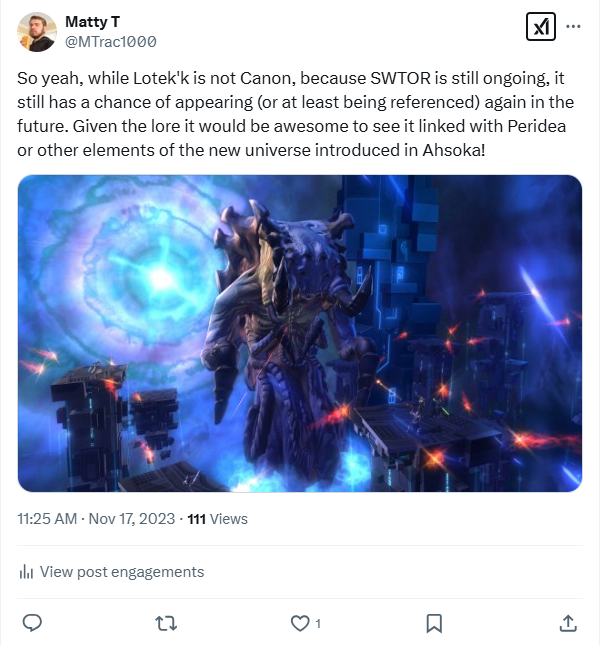Repost this tweet with the arrows icon
Viewport: 601px width, 646px height.
tap(166, 623)
